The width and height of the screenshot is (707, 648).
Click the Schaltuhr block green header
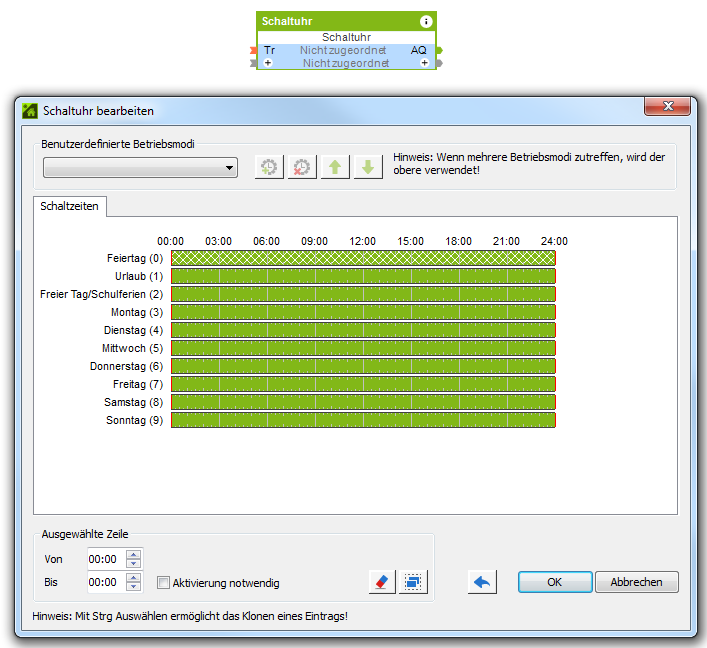pos(346,21)
